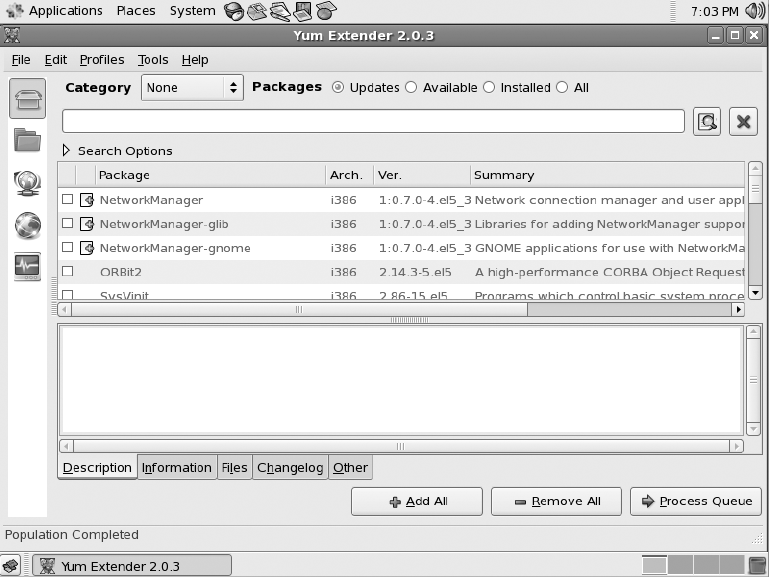
Task: Launch the first panel launcher icon
Action: pyautogui.click(x=234, y=11)
